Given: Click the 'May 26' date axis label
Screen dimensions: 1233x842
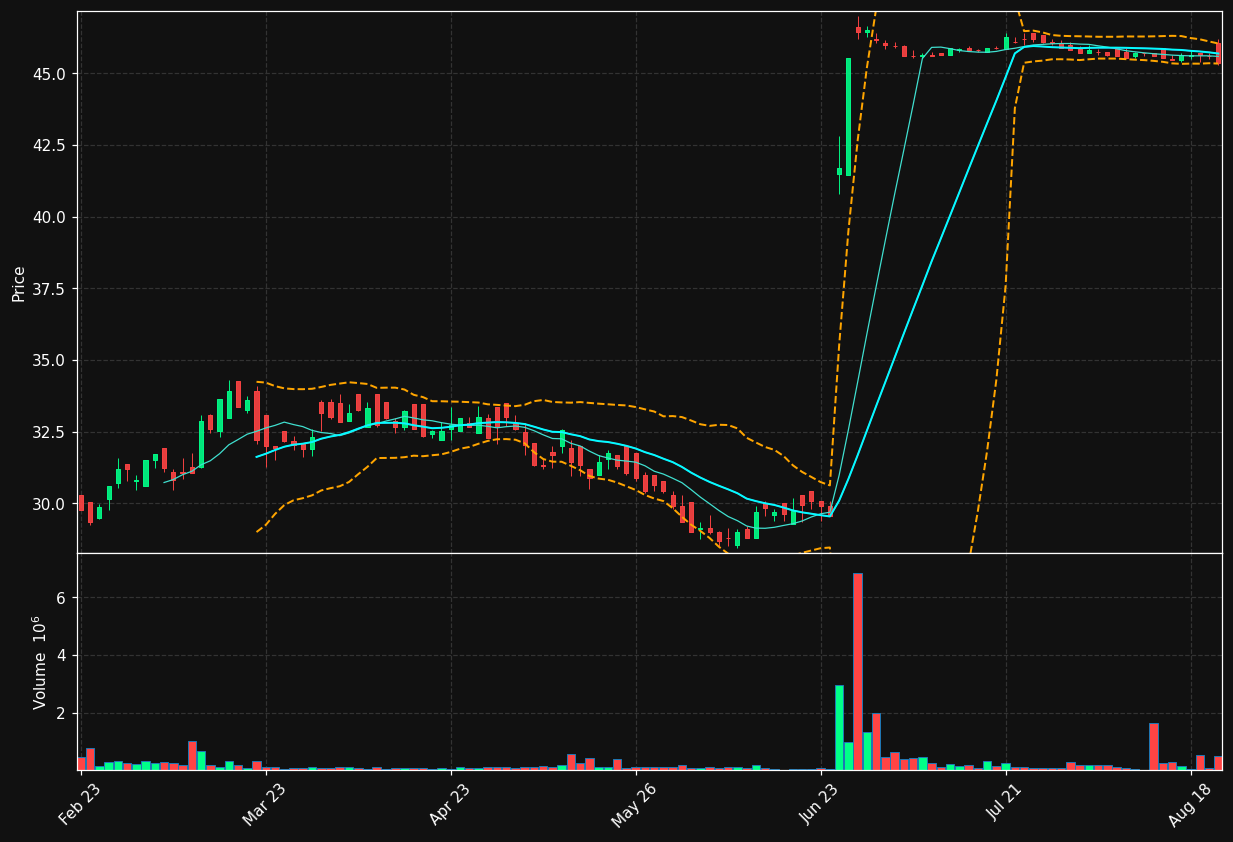Looking at the screenshot, I should (x=634, y=803).
